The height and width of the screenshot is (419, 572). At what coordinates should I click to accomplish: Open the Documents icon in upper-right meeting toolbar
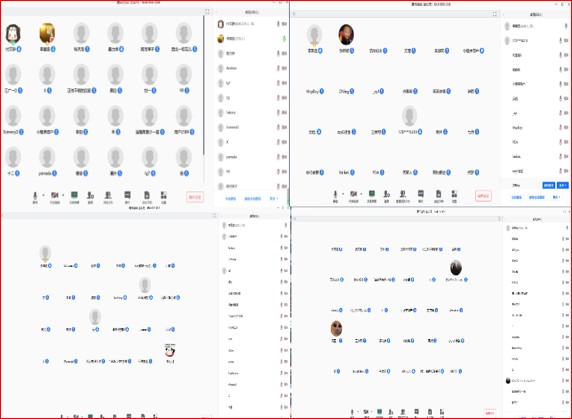[438, 196]
